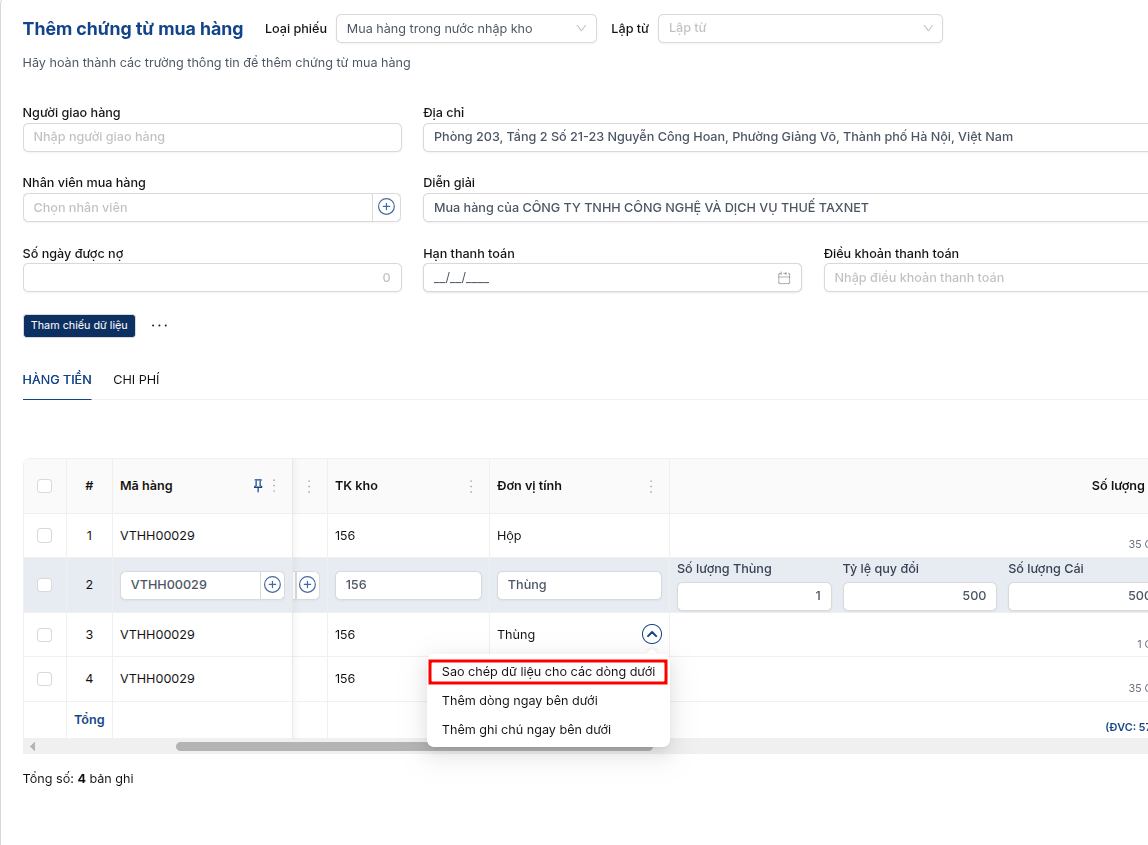Viewport: 1148px width, 845px height.
Task: Tick the select-all header checkbox
Action: [45, 486]
